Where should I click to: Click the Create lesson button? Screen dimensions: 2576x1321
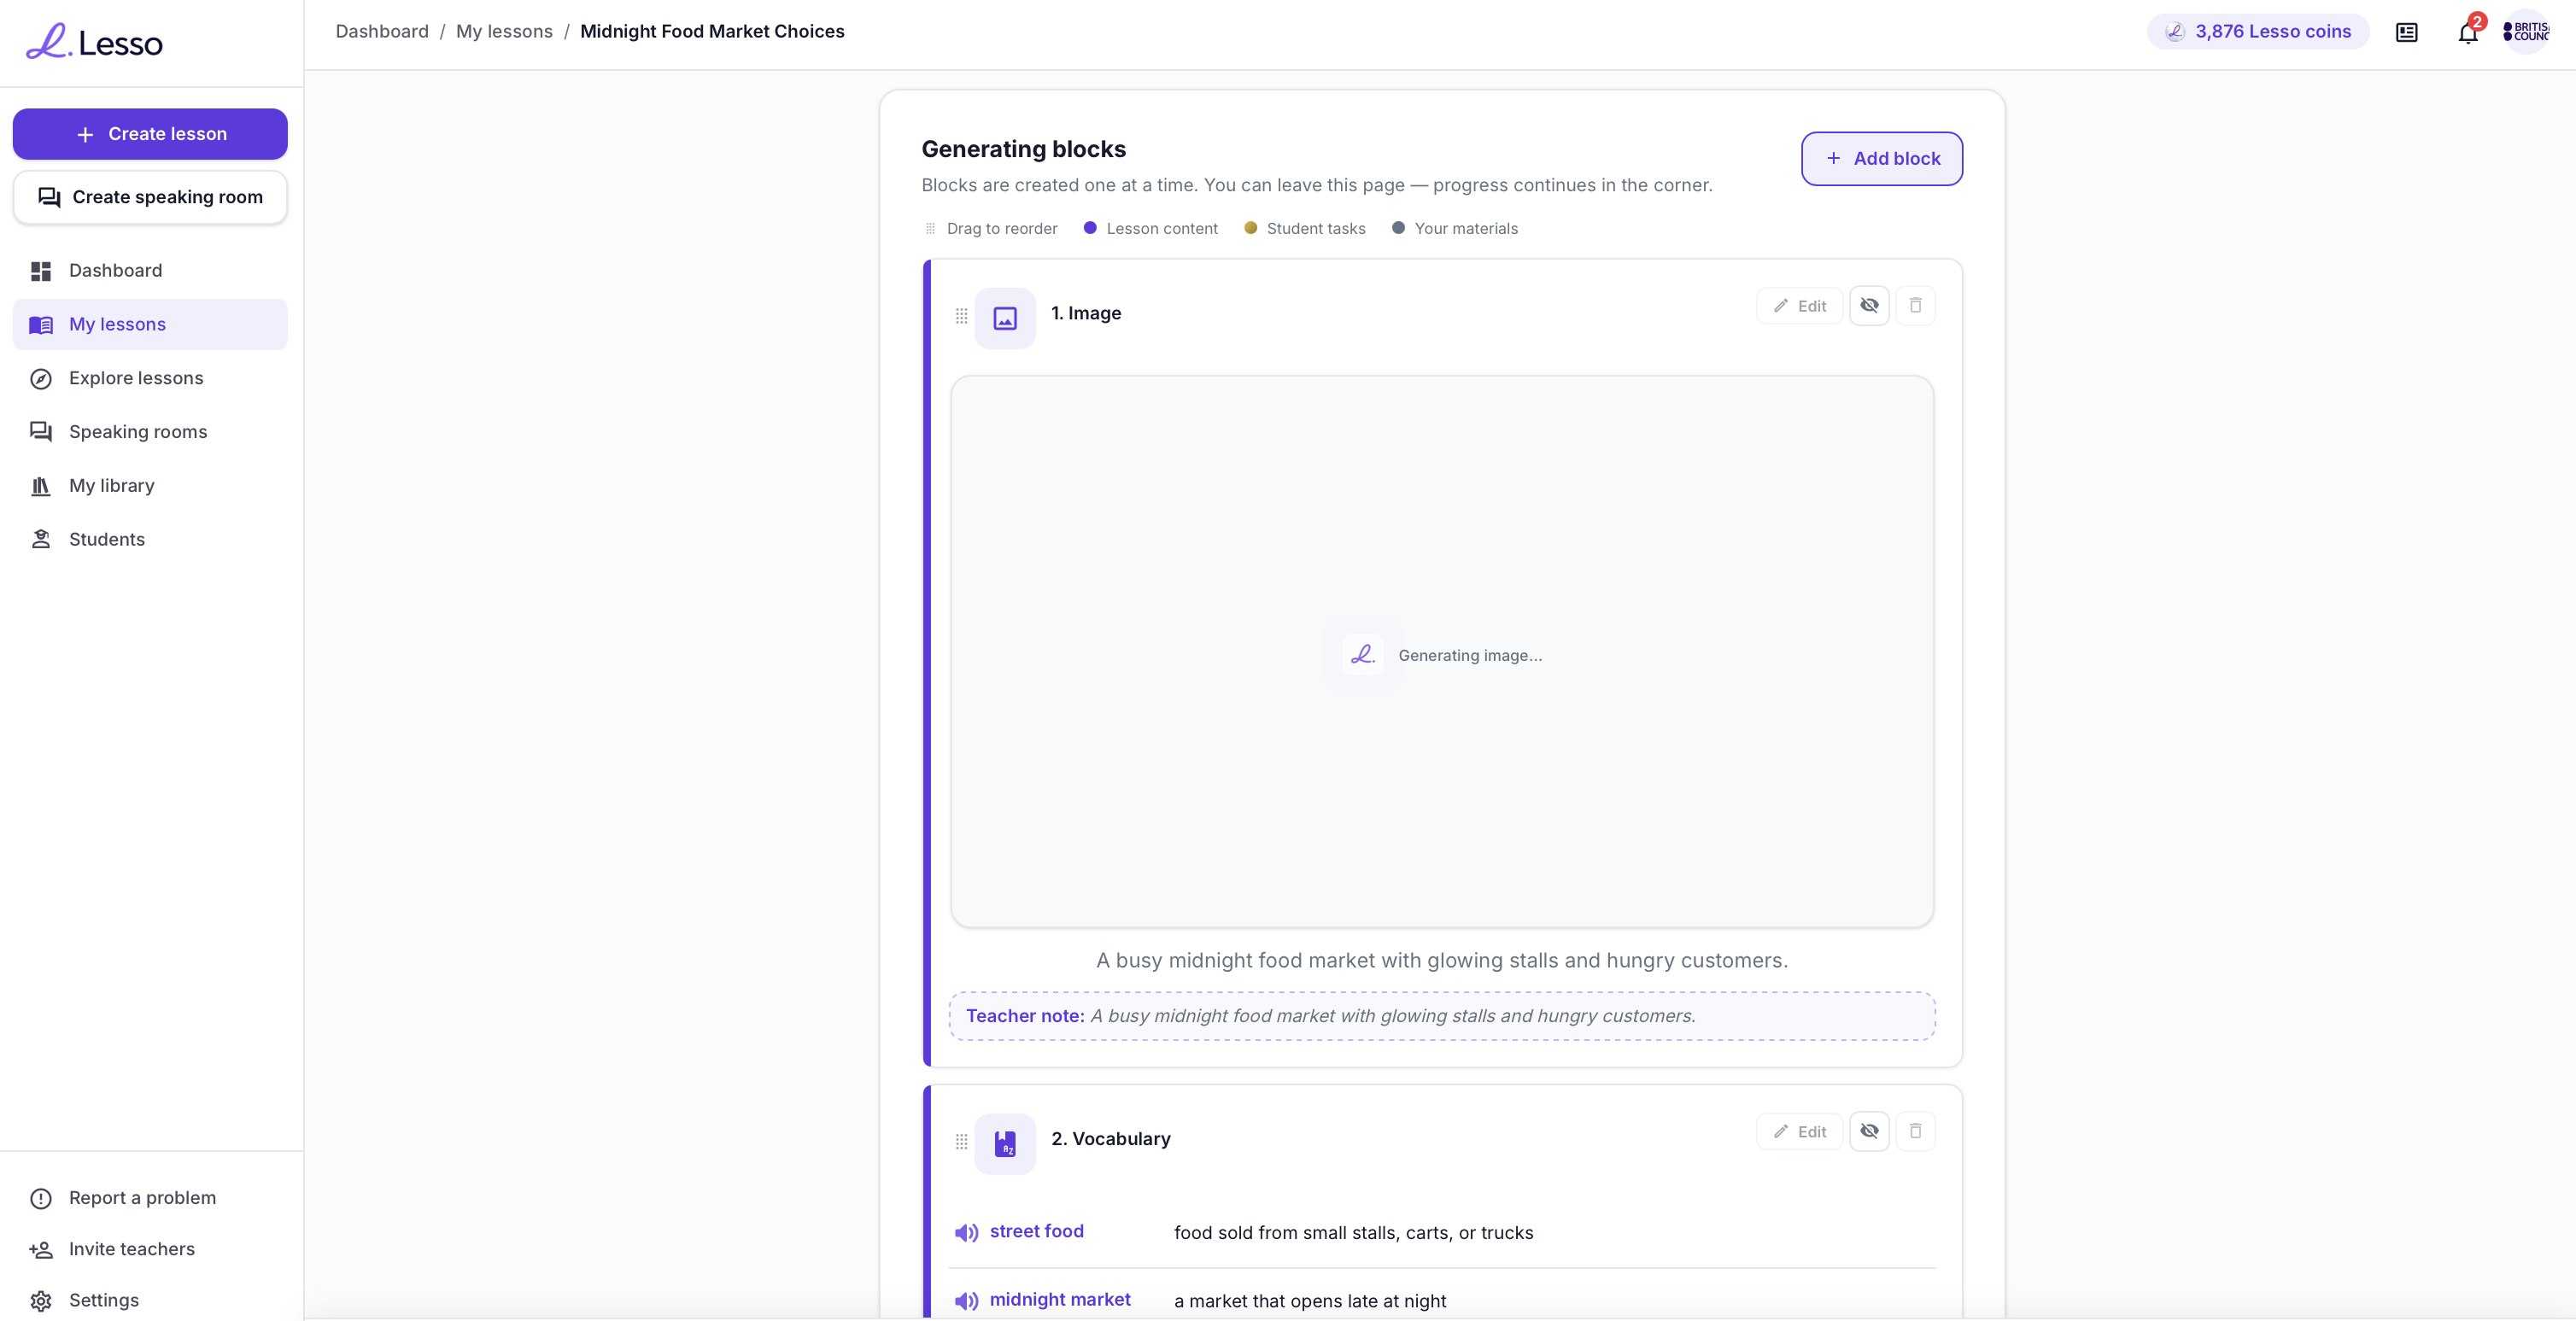point(150,134)
